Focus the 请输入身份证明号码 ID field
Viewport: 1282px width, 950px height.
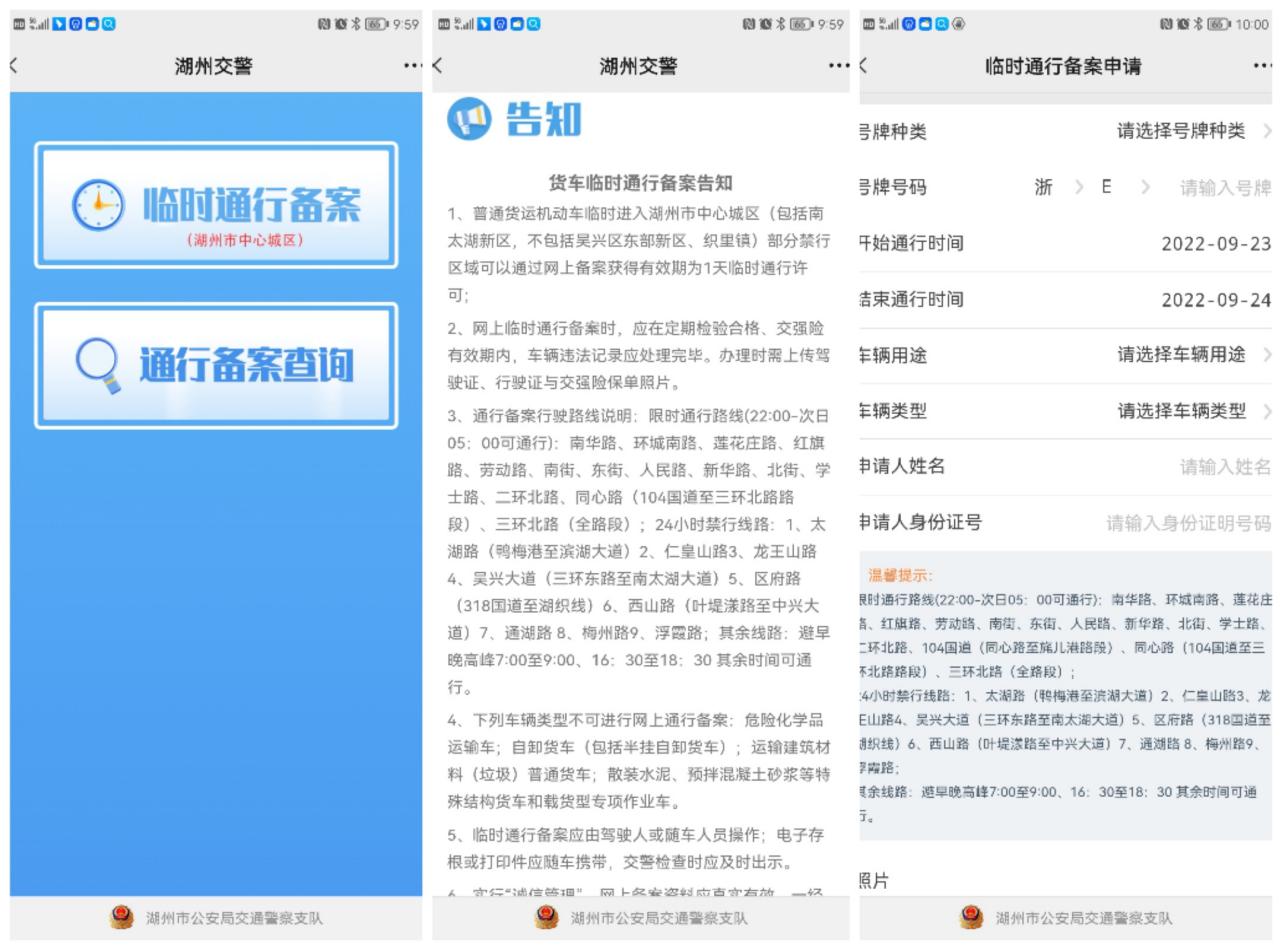coord(1187,523)
